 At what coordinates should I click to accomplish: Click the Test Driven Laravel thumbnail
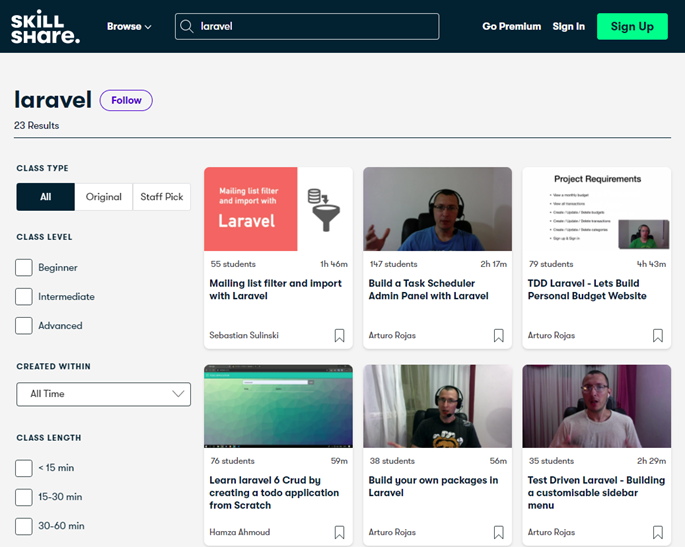[596, 406]
